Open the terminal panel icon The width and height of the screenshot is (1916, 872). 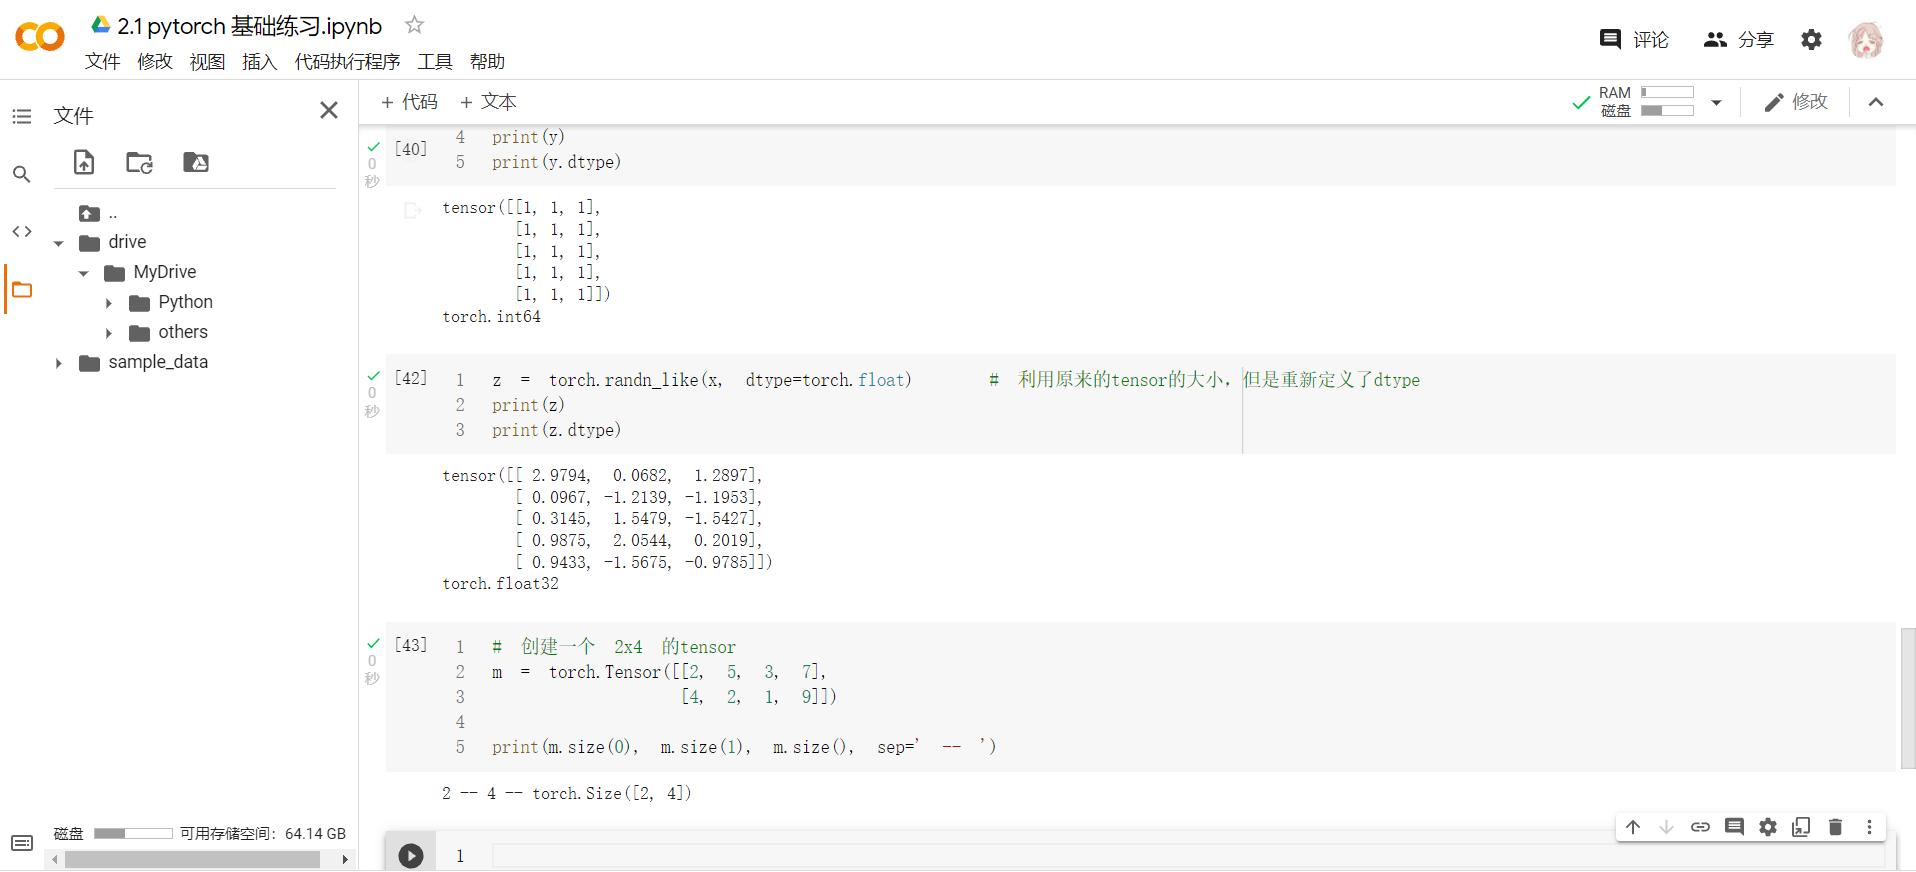tap(22, 843)
